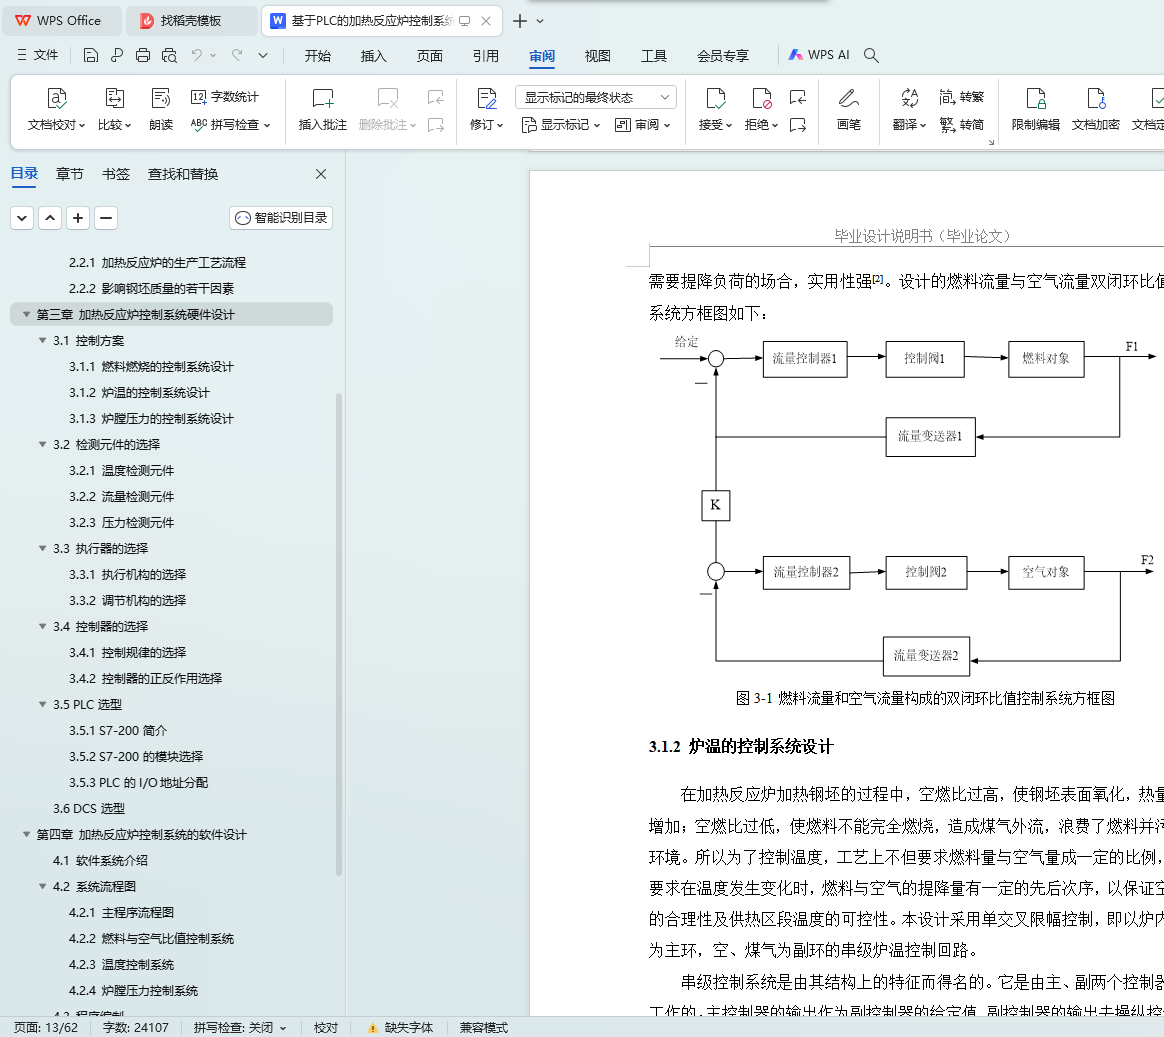Screen dimensions: 1164x1037
Task: Select 3.1.2 炉温的控制系统设计 entry
Action: pyautogui.click(x=140, y=393)
